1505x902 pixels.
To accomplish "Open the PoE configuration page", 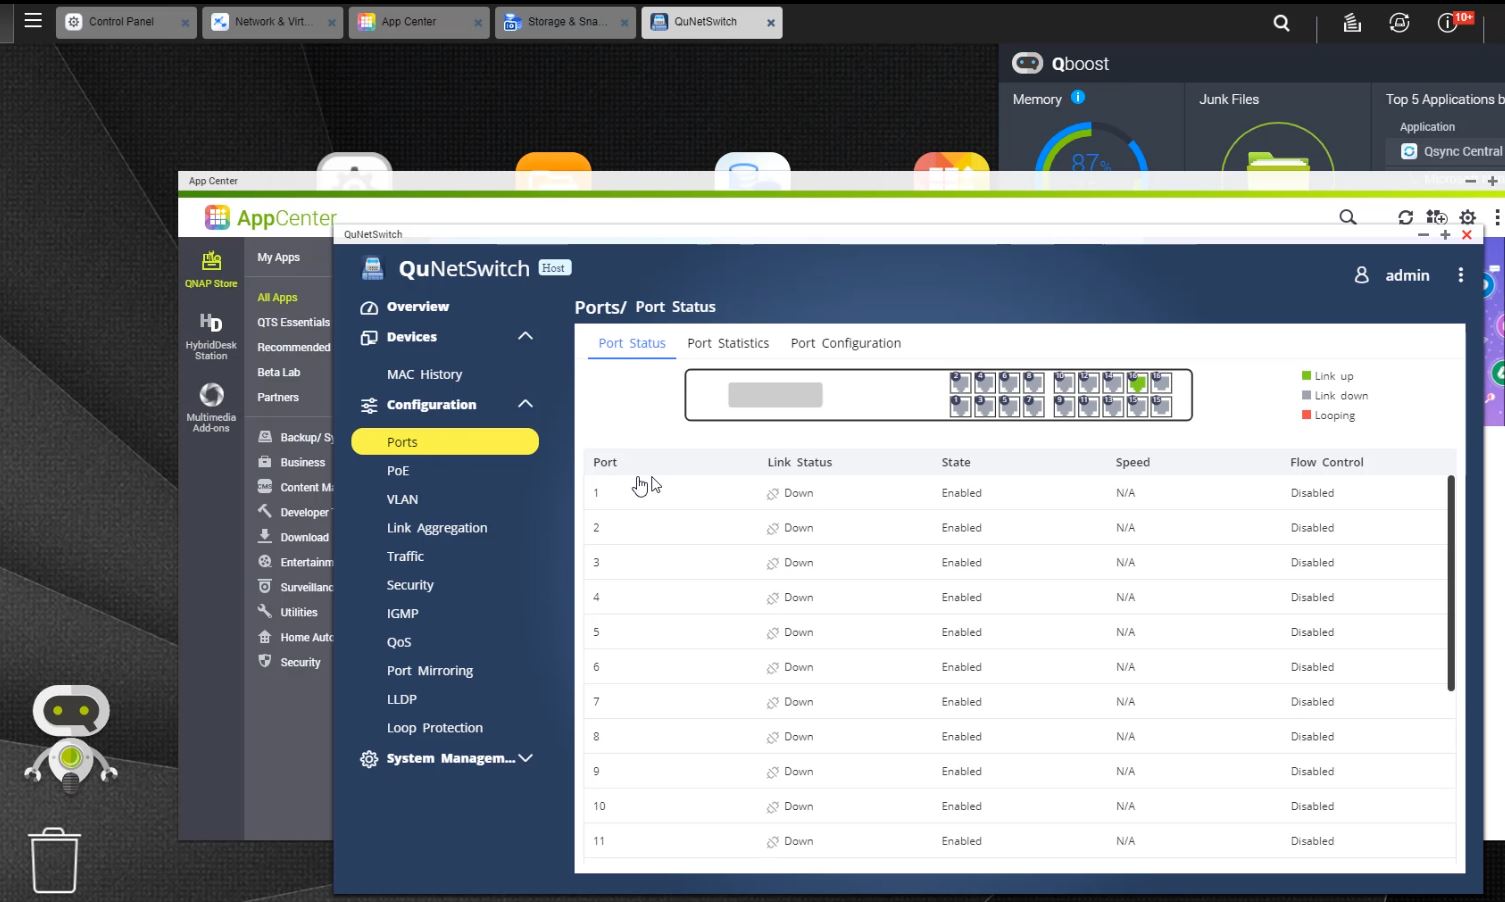I will 398,470.
